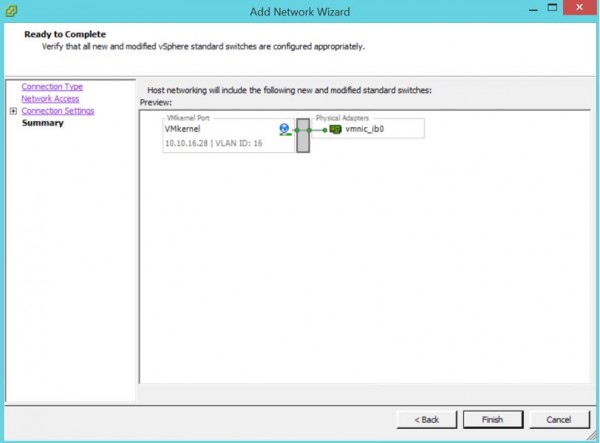Viewport: 600px width, 443px height.
Task: Click the Back button
Action: (x=427, y=420)
